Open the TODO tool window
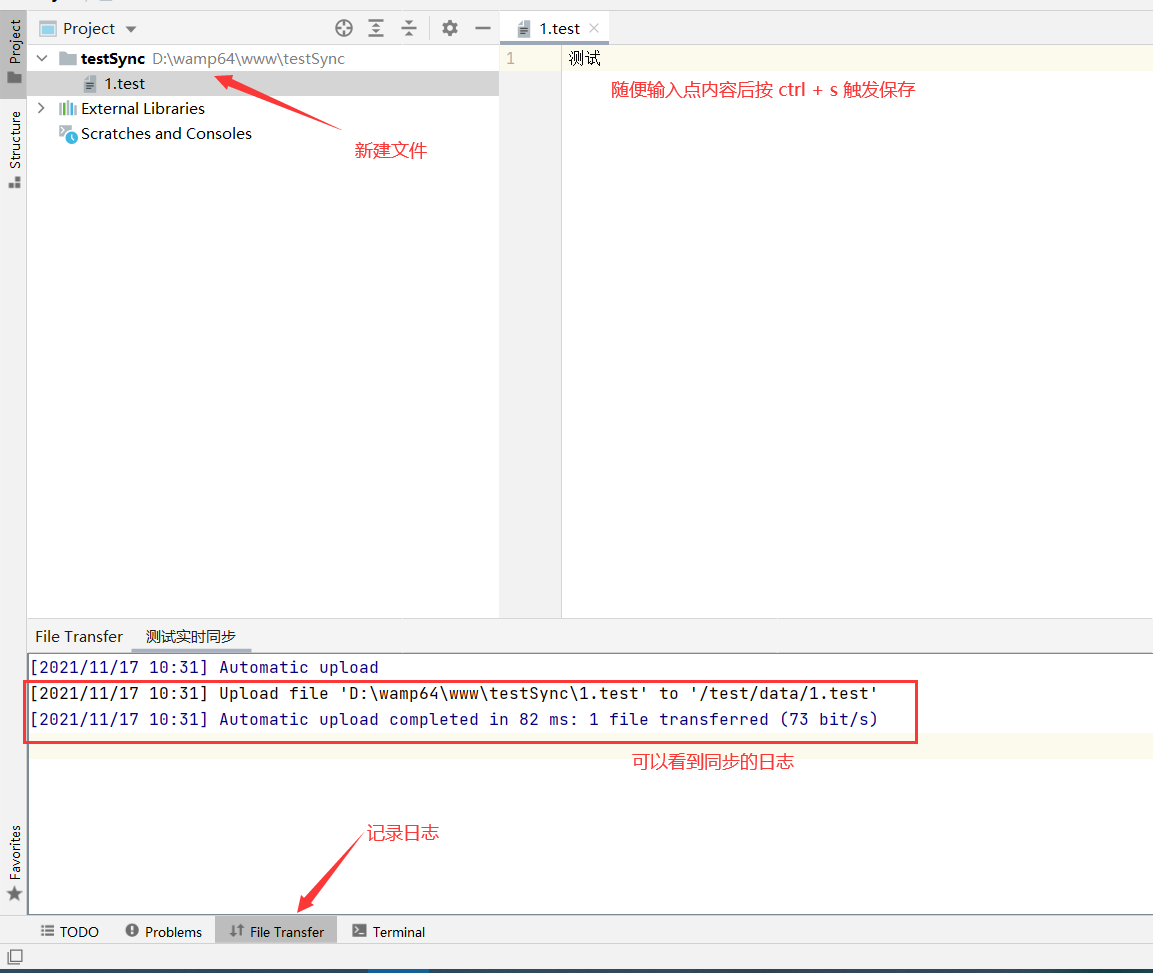1153x973 pixels. click(70, 931)
